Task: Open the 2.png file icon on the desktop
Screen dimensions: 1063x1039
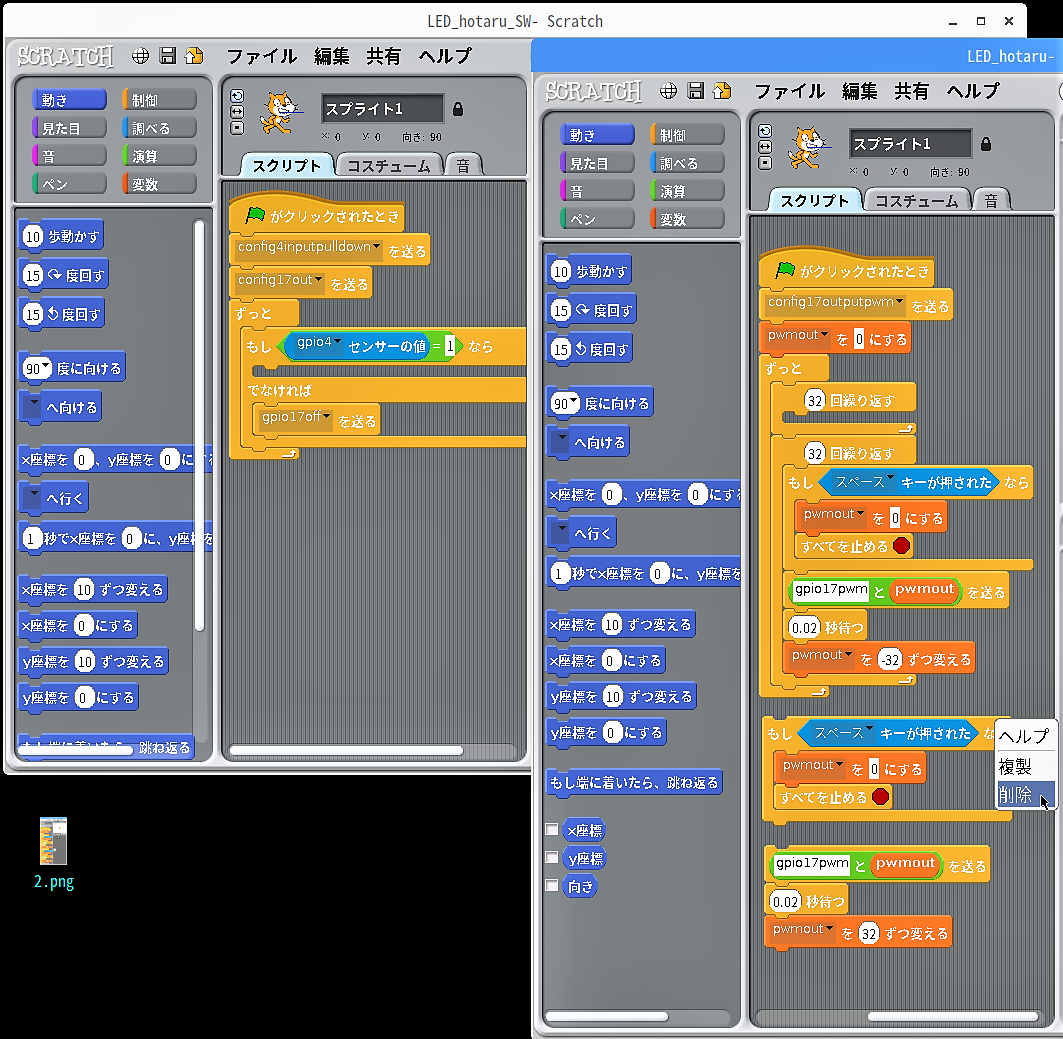Action: coord(54,841)
